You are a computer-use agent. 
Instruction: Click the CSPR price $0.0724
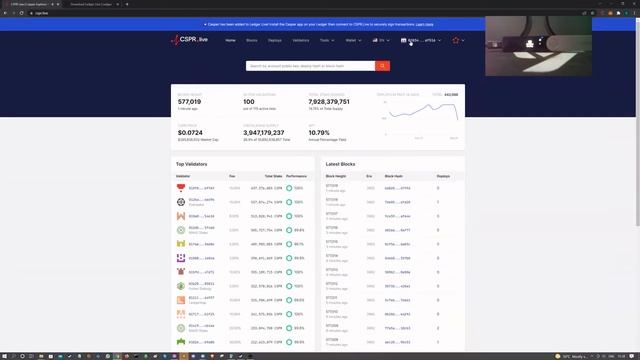190,133
